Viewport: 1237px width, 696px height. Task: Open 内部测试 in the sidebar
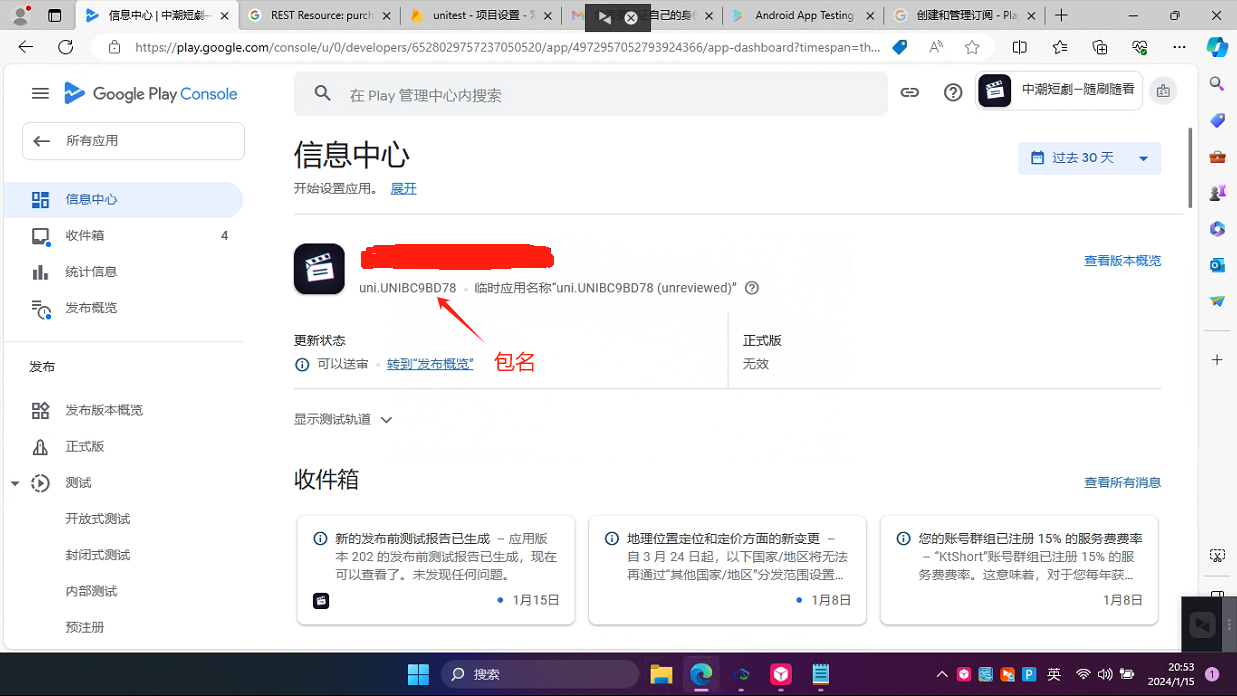[91, 591]
